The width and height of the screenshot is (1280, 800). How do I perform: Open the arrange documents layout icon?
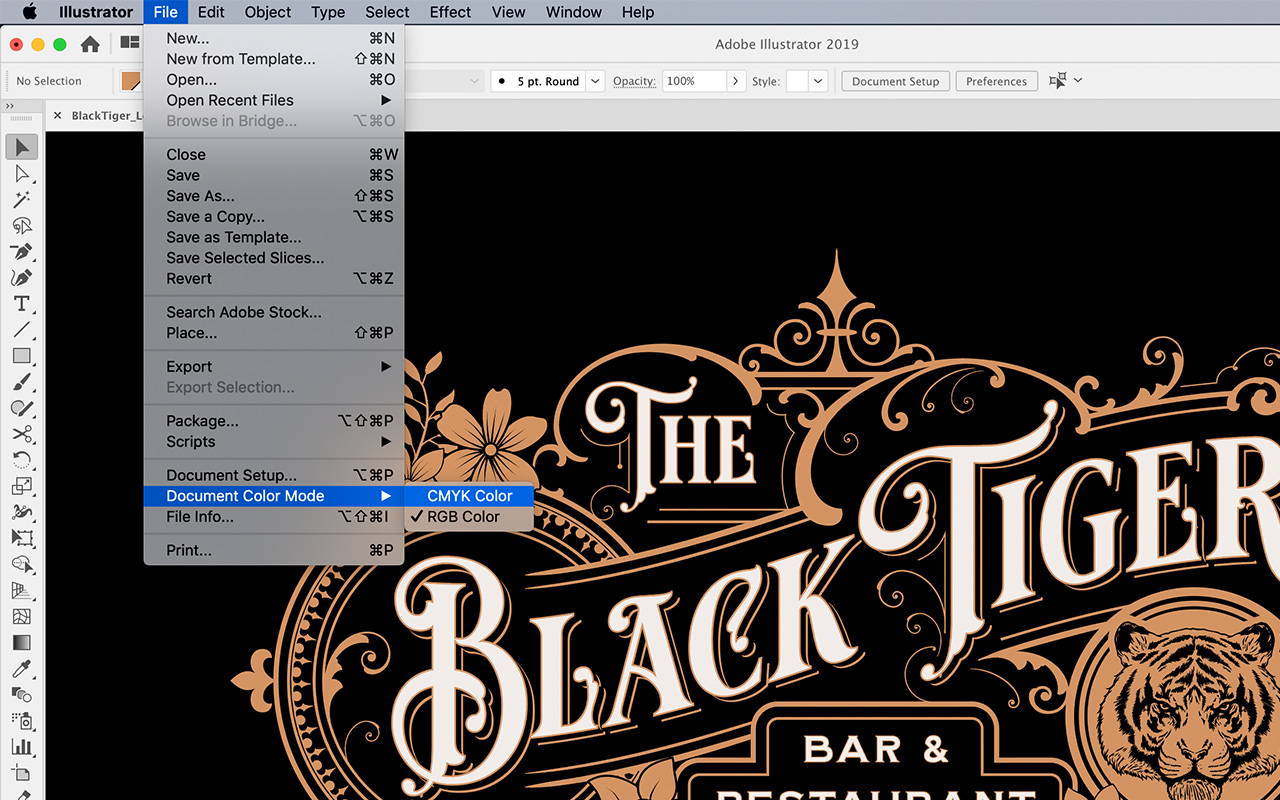(x=129, y=43)
